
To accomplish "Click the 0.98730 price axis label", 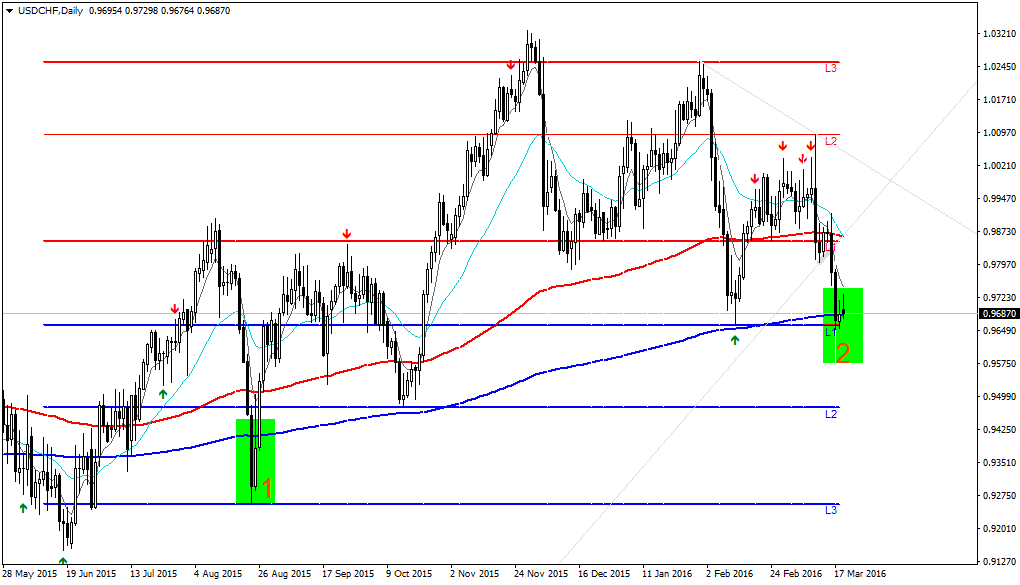I will (1000, 232).
